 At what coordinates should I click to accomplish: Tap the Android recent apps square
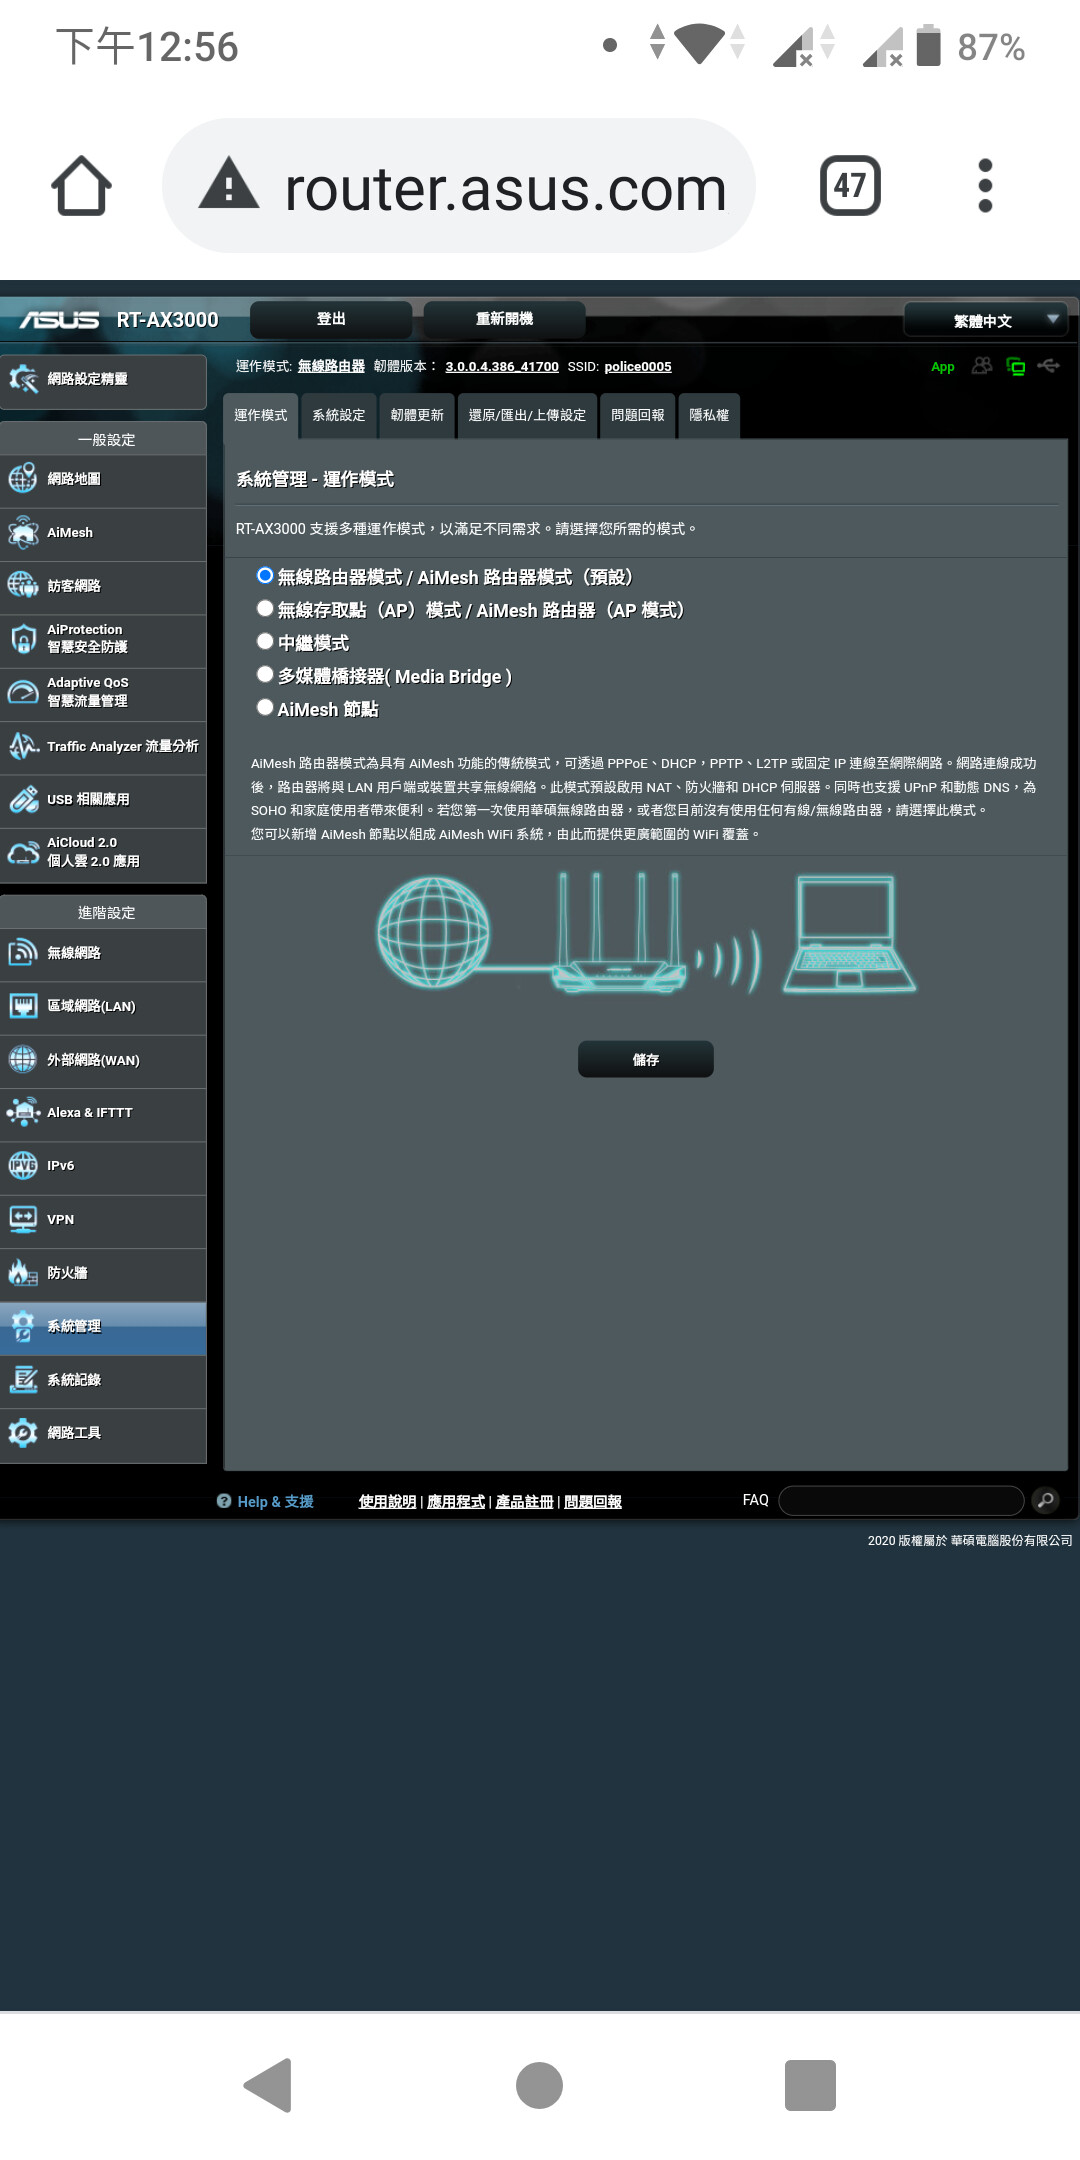click(x=810, y=2085)
